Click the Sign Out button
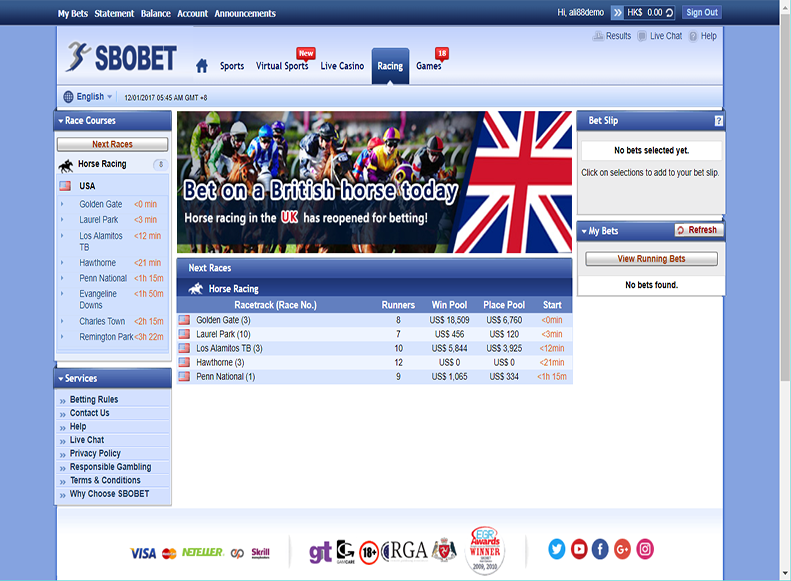 pos(701,13)
